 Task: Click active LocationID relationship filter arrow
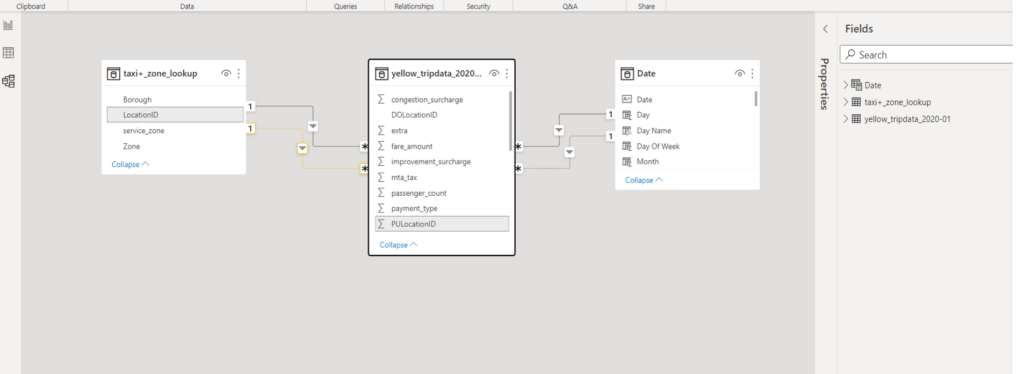313,126
